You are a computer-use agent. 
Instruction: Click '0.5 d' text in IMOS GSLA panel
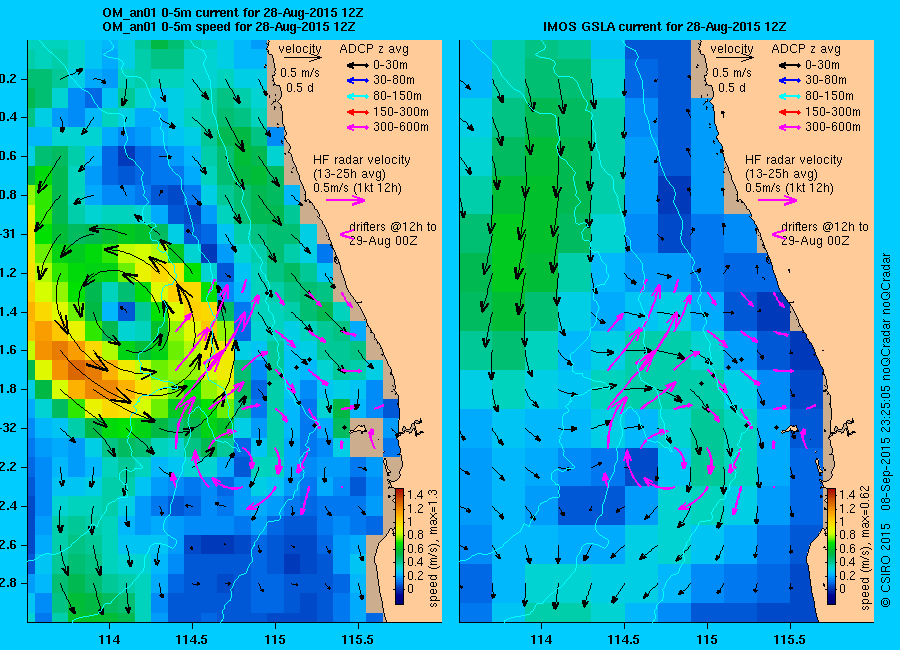click(x=732, y=88)
